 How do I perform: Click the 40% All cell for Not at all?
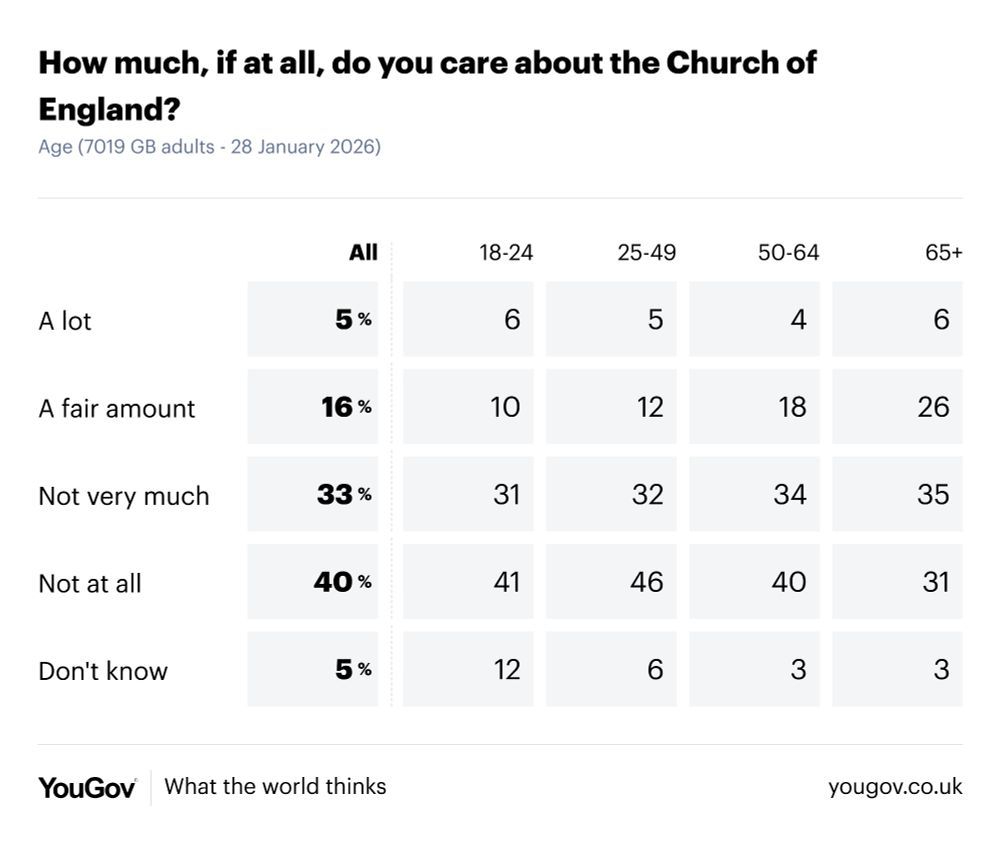point(341,582)
